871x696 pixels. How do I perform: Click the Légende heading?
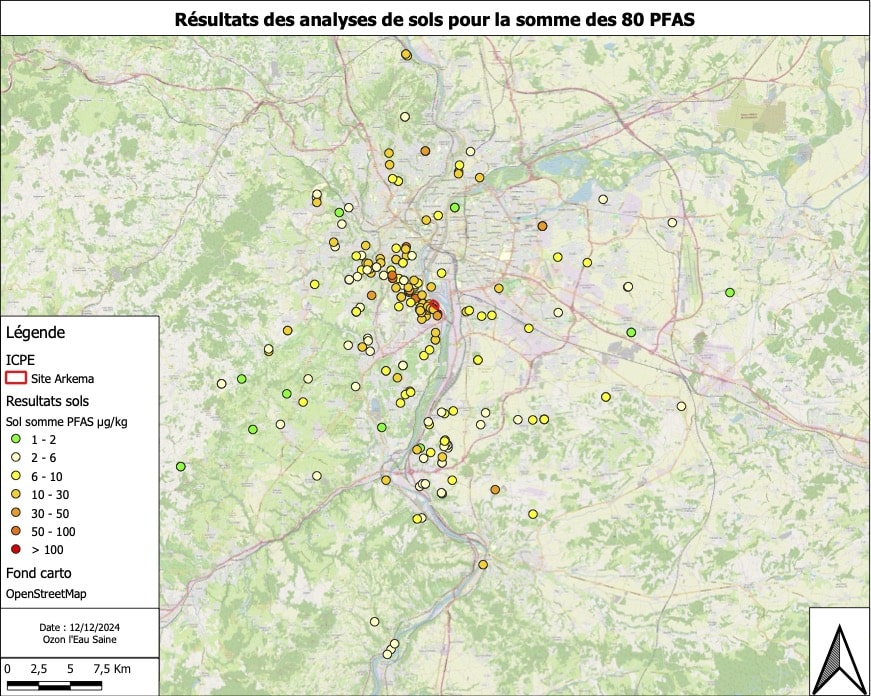36,332
